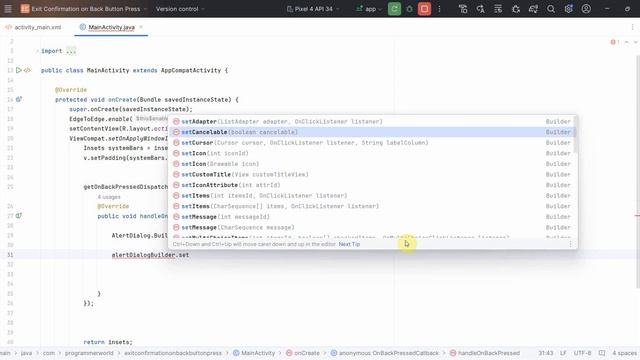Click 'exitconfirmationonbackbuttonpress' breadcrumb

click(x=173, y=353)
